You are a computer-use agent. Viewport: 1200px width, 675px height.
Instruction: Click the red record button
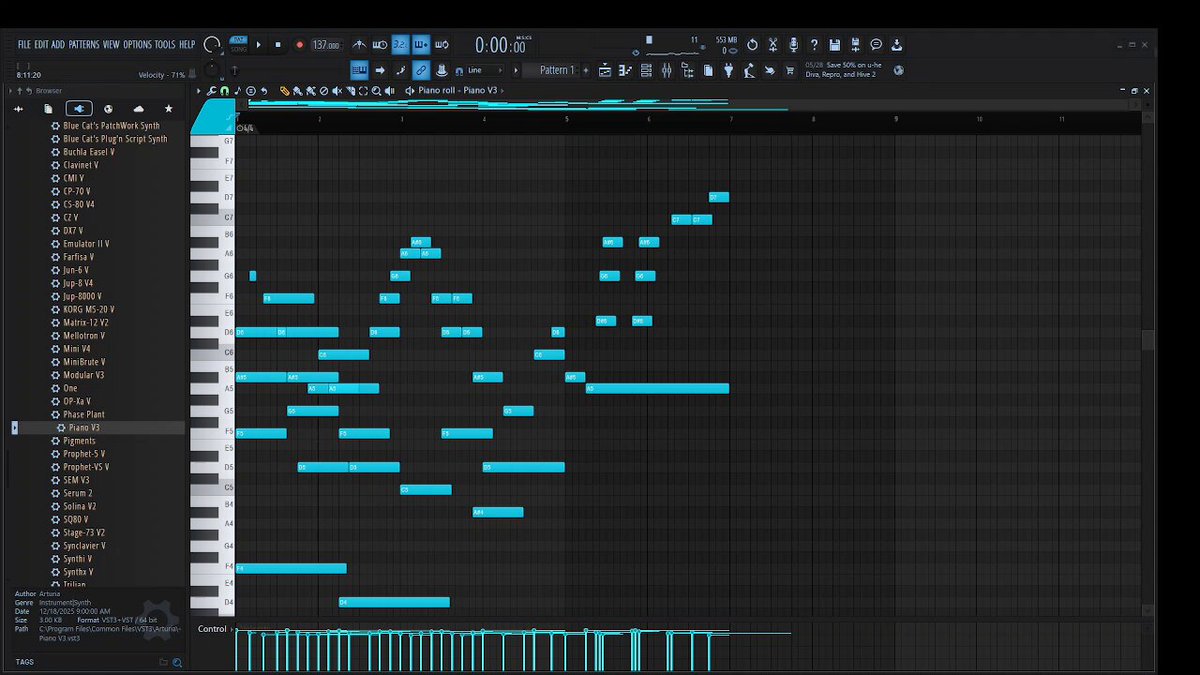[300, 45]
